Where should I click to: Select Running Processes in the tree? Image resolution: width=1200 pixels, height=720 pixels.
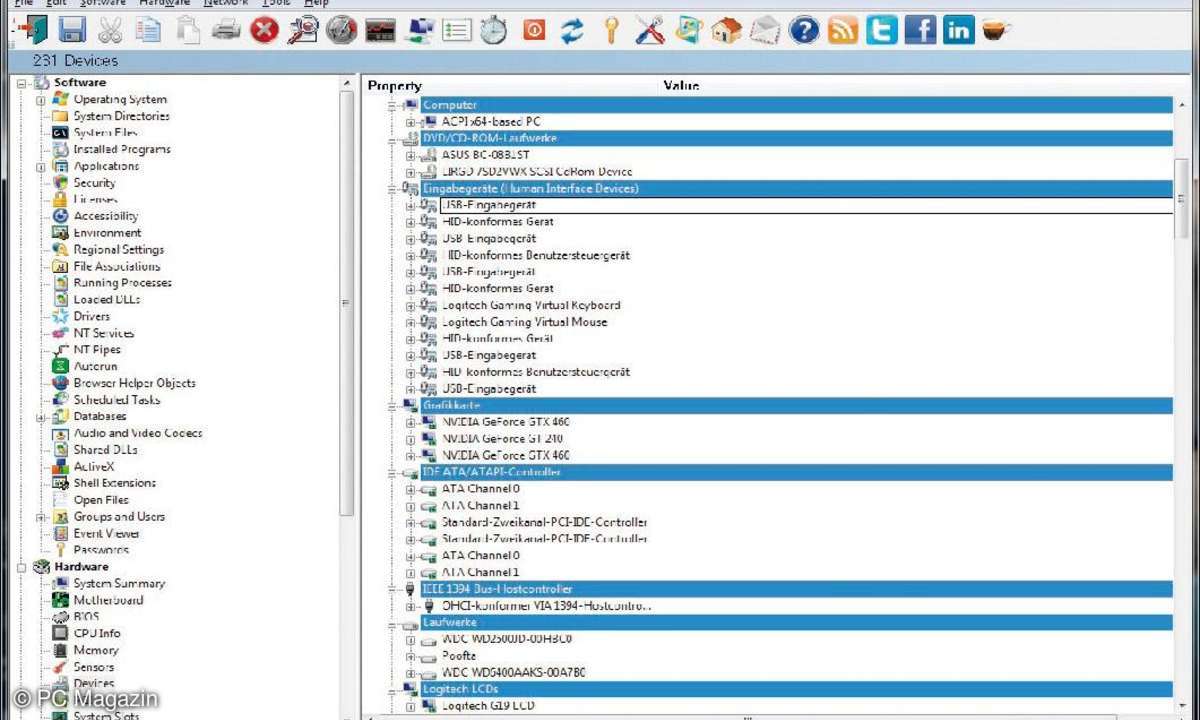pos(122,283)
